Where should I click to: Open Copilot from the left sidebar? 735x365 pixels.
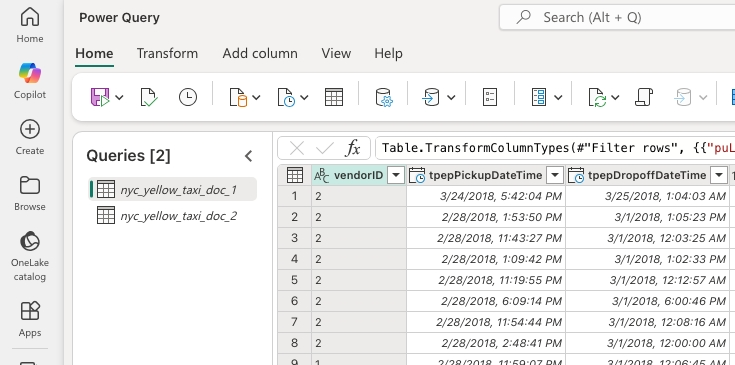[x=30, y=81]
